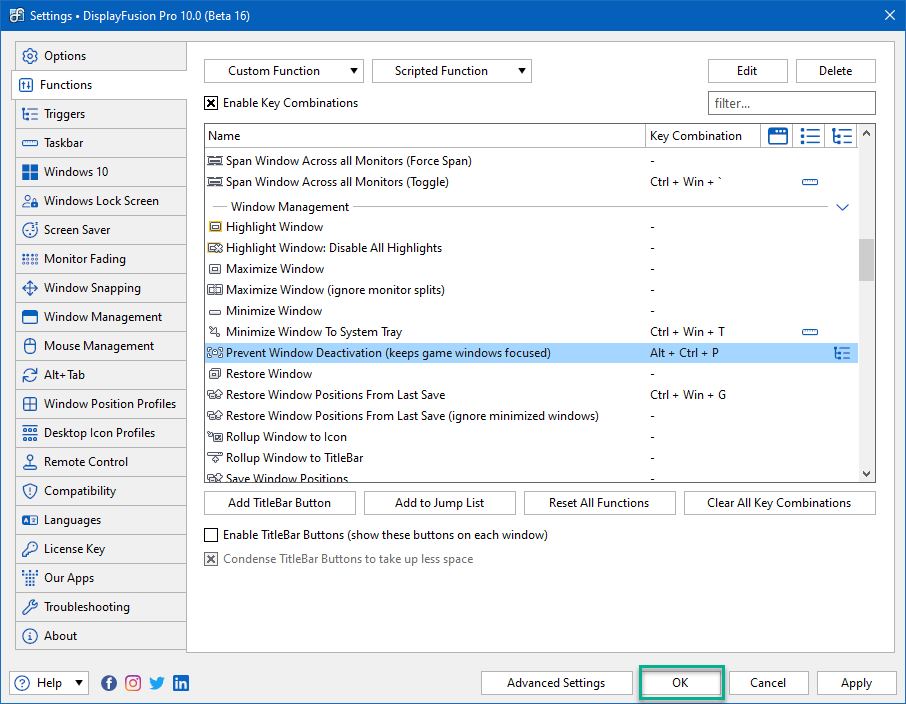Collapse the Window Management group chevron

(x=842, y=207)
